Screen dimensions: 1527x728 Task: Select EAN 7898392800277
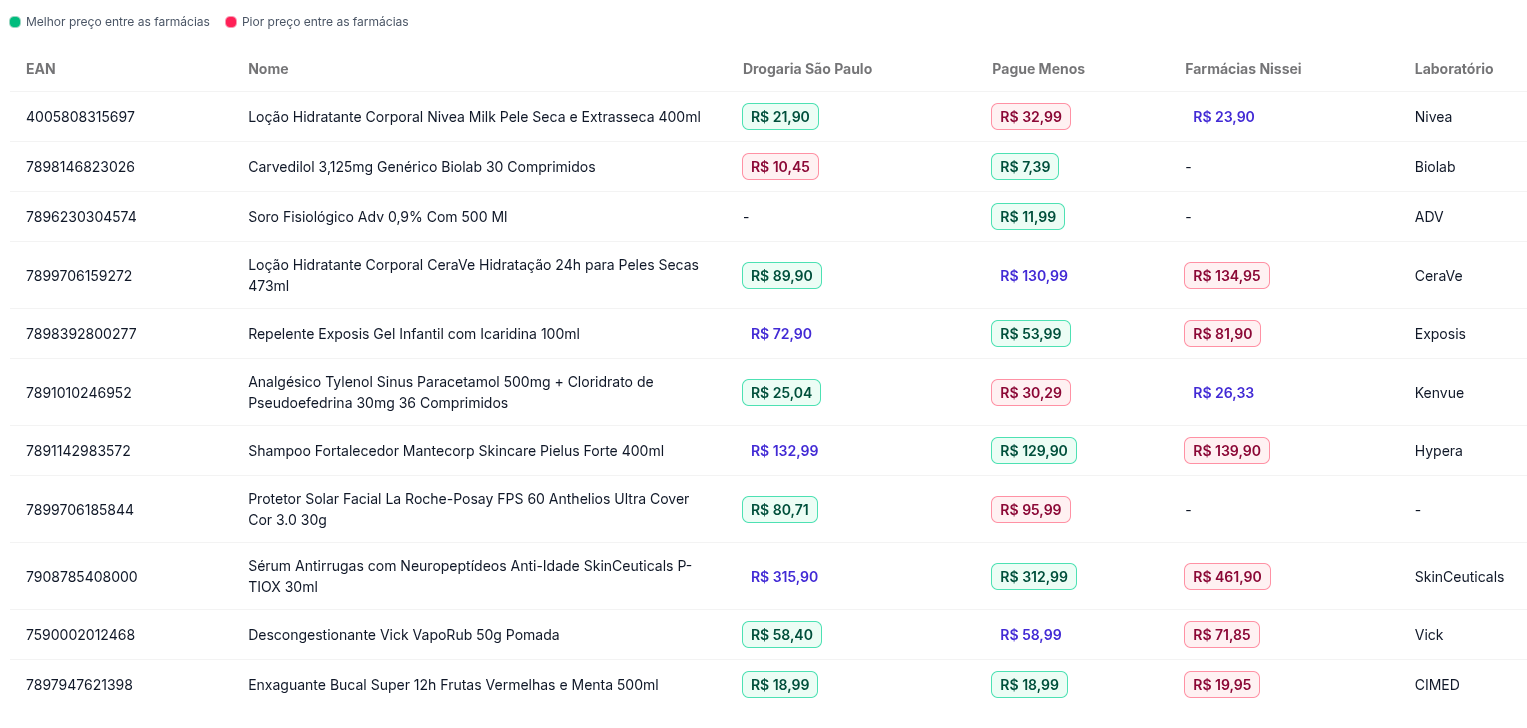pyautogui.click(x=81, y=334)
